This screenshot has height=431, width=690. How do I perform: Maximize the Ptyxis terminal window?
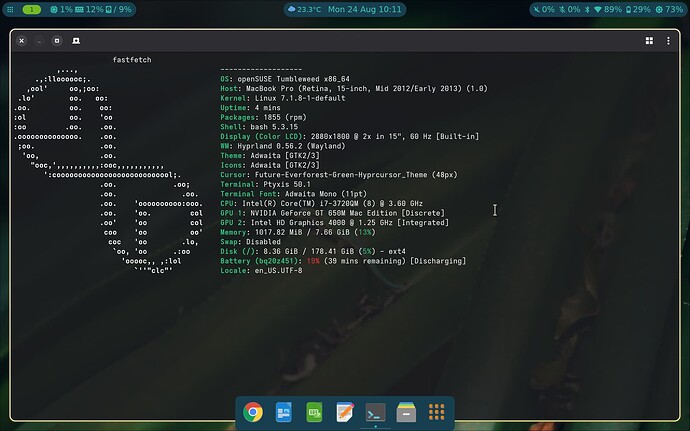click(57, 41)
